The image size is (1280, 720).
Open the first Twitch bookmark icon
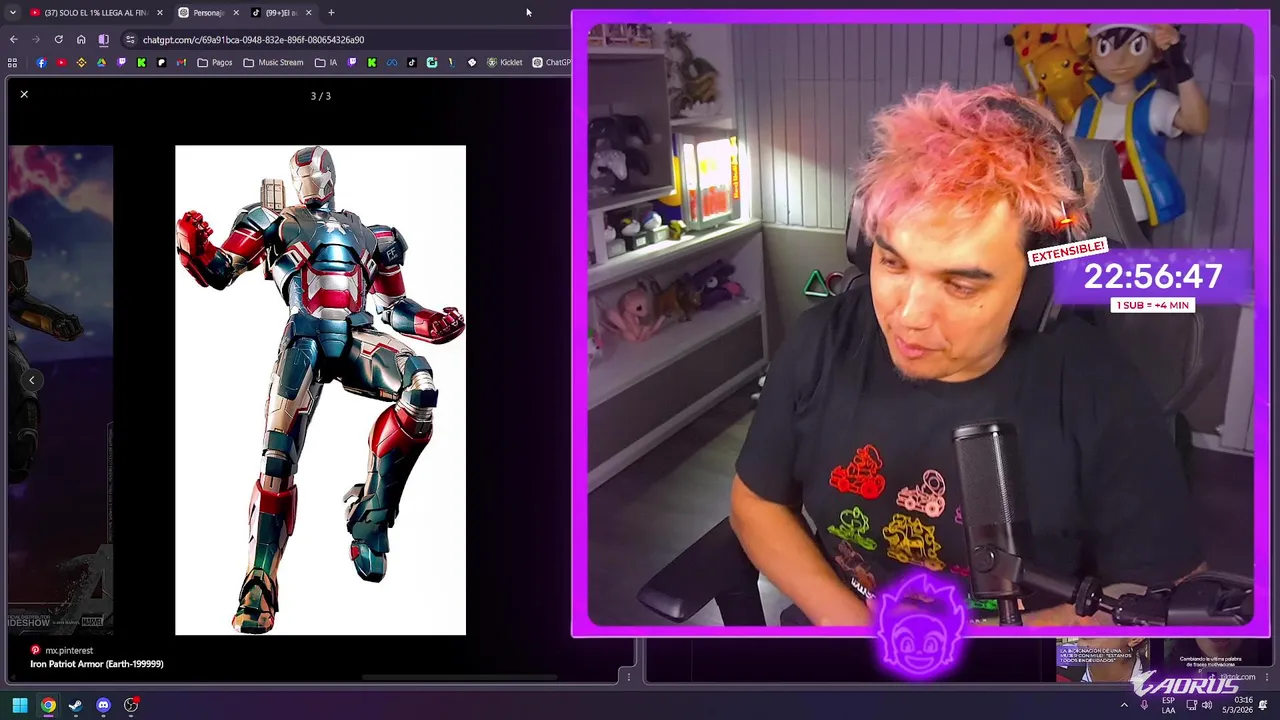click(x=121, y=62)
